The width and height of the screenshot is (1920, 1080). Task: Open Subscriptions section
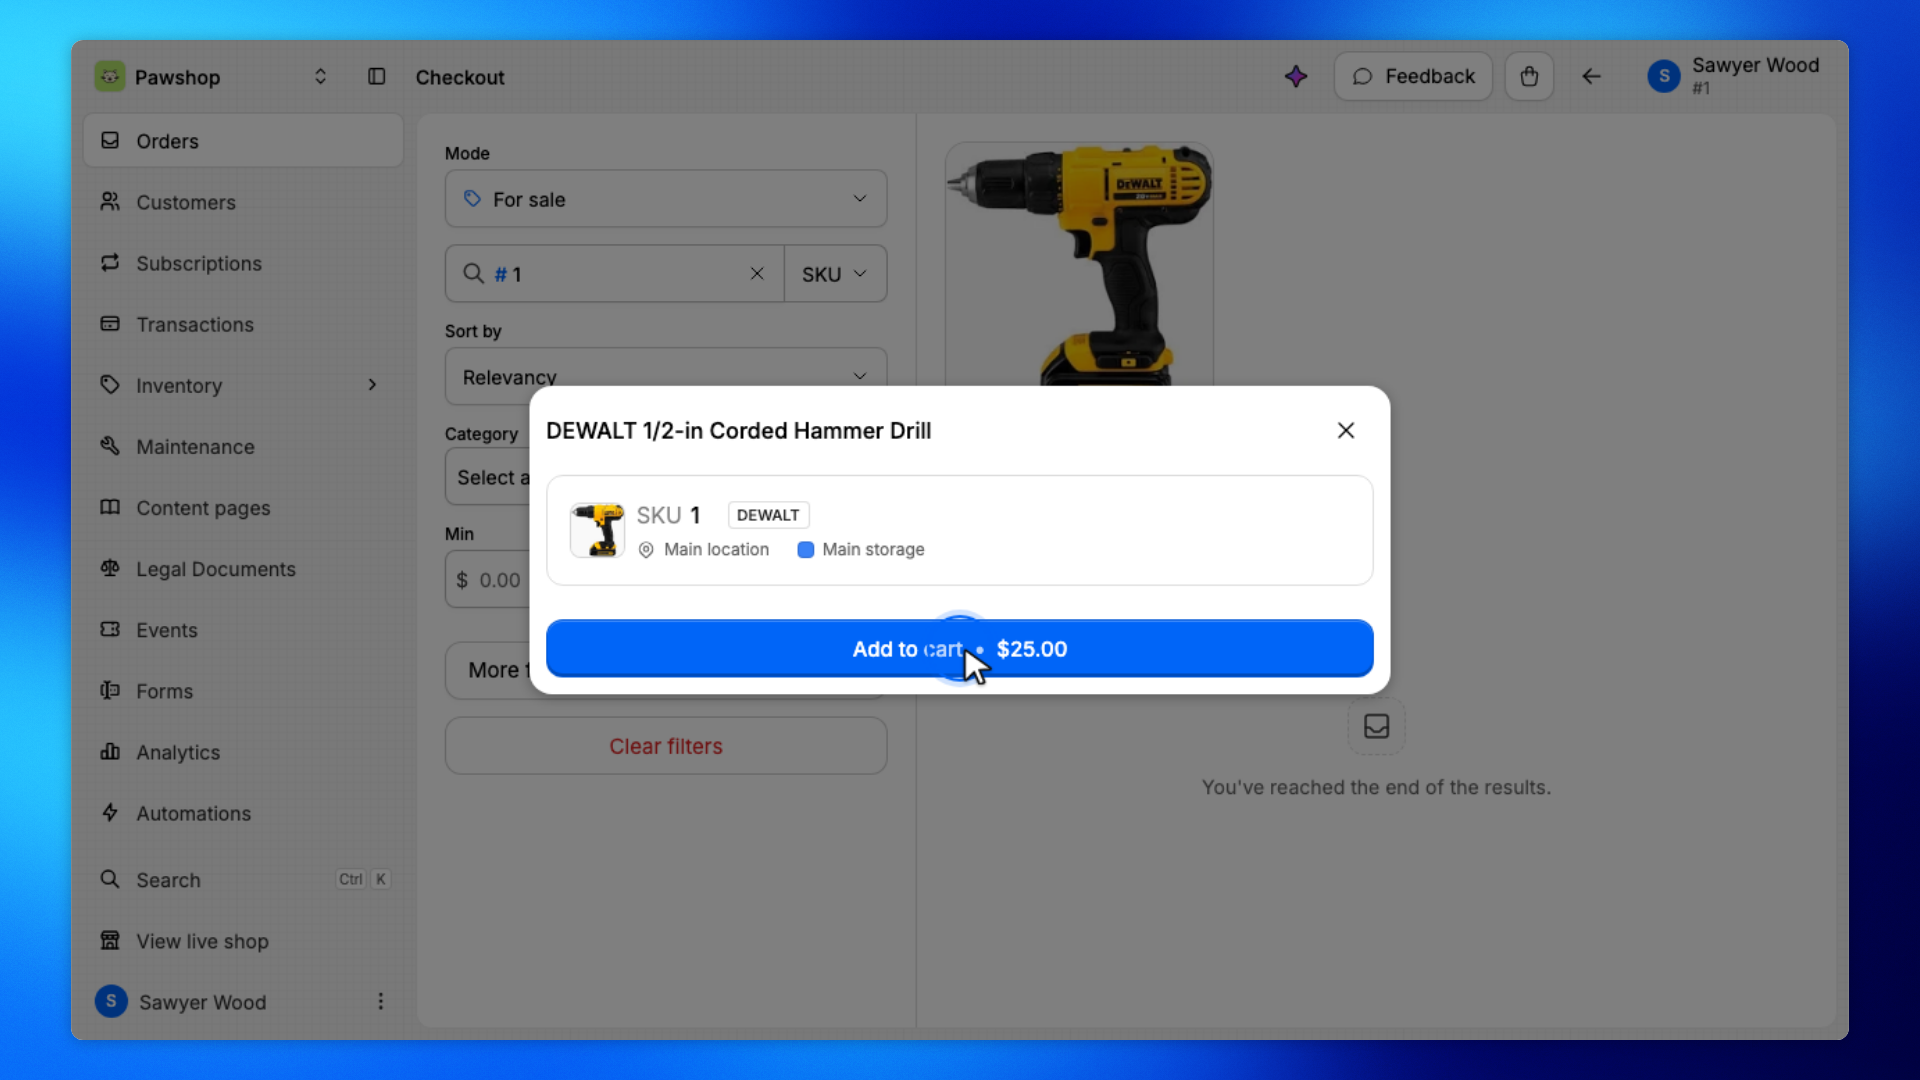(243, 263)
